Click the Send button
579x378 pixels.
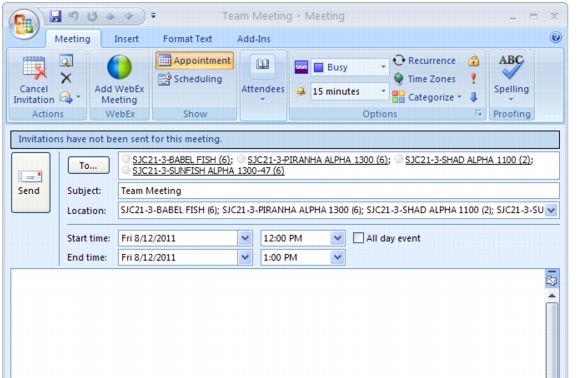click(31, 182)
